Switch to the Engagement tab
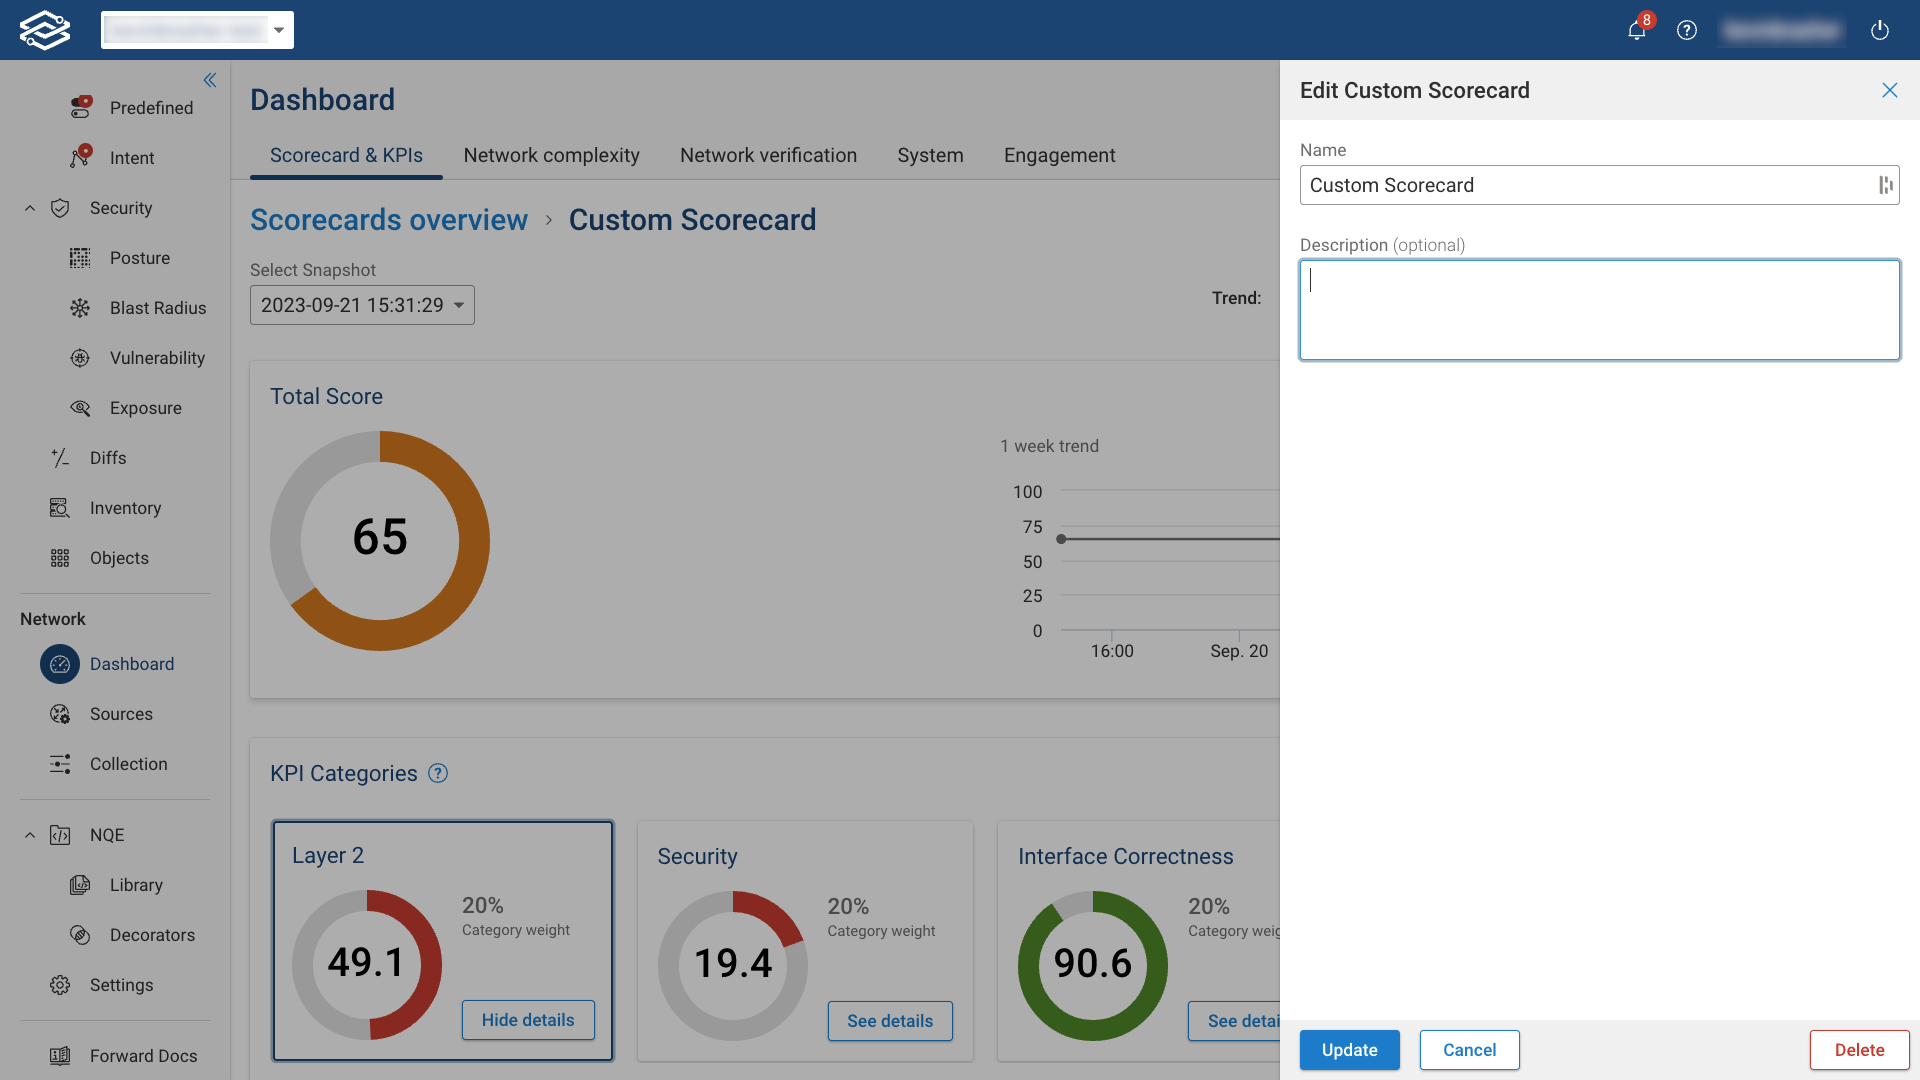 [x=1059, y=155]
